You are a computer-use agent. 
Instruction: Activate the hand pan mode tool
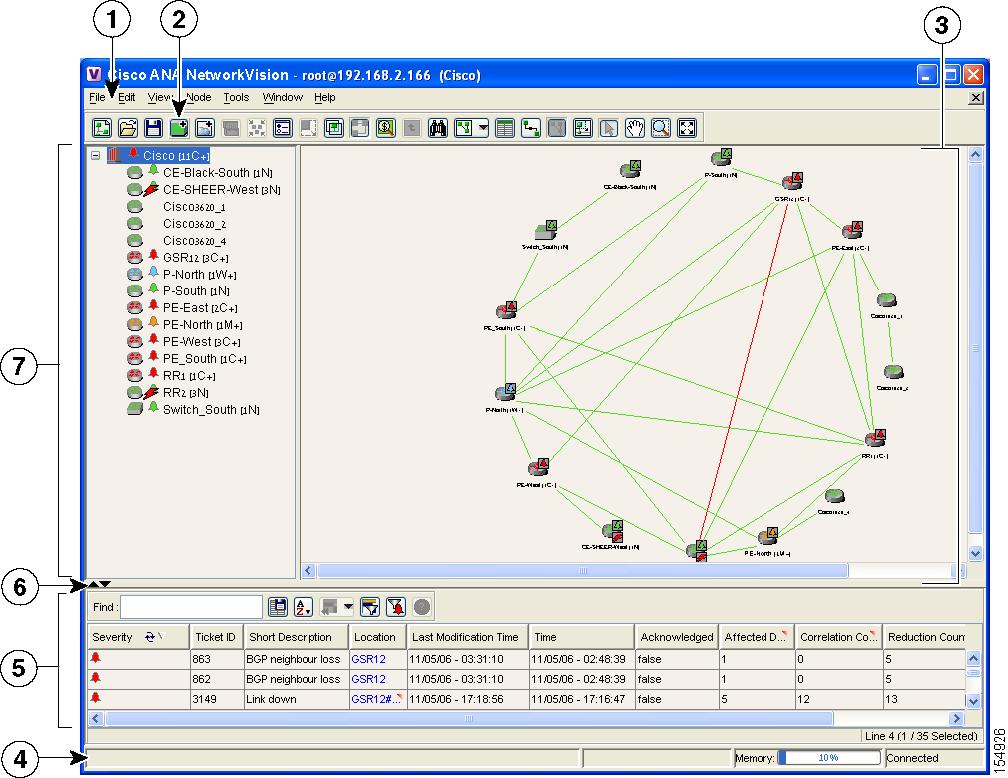coord(634,128)
